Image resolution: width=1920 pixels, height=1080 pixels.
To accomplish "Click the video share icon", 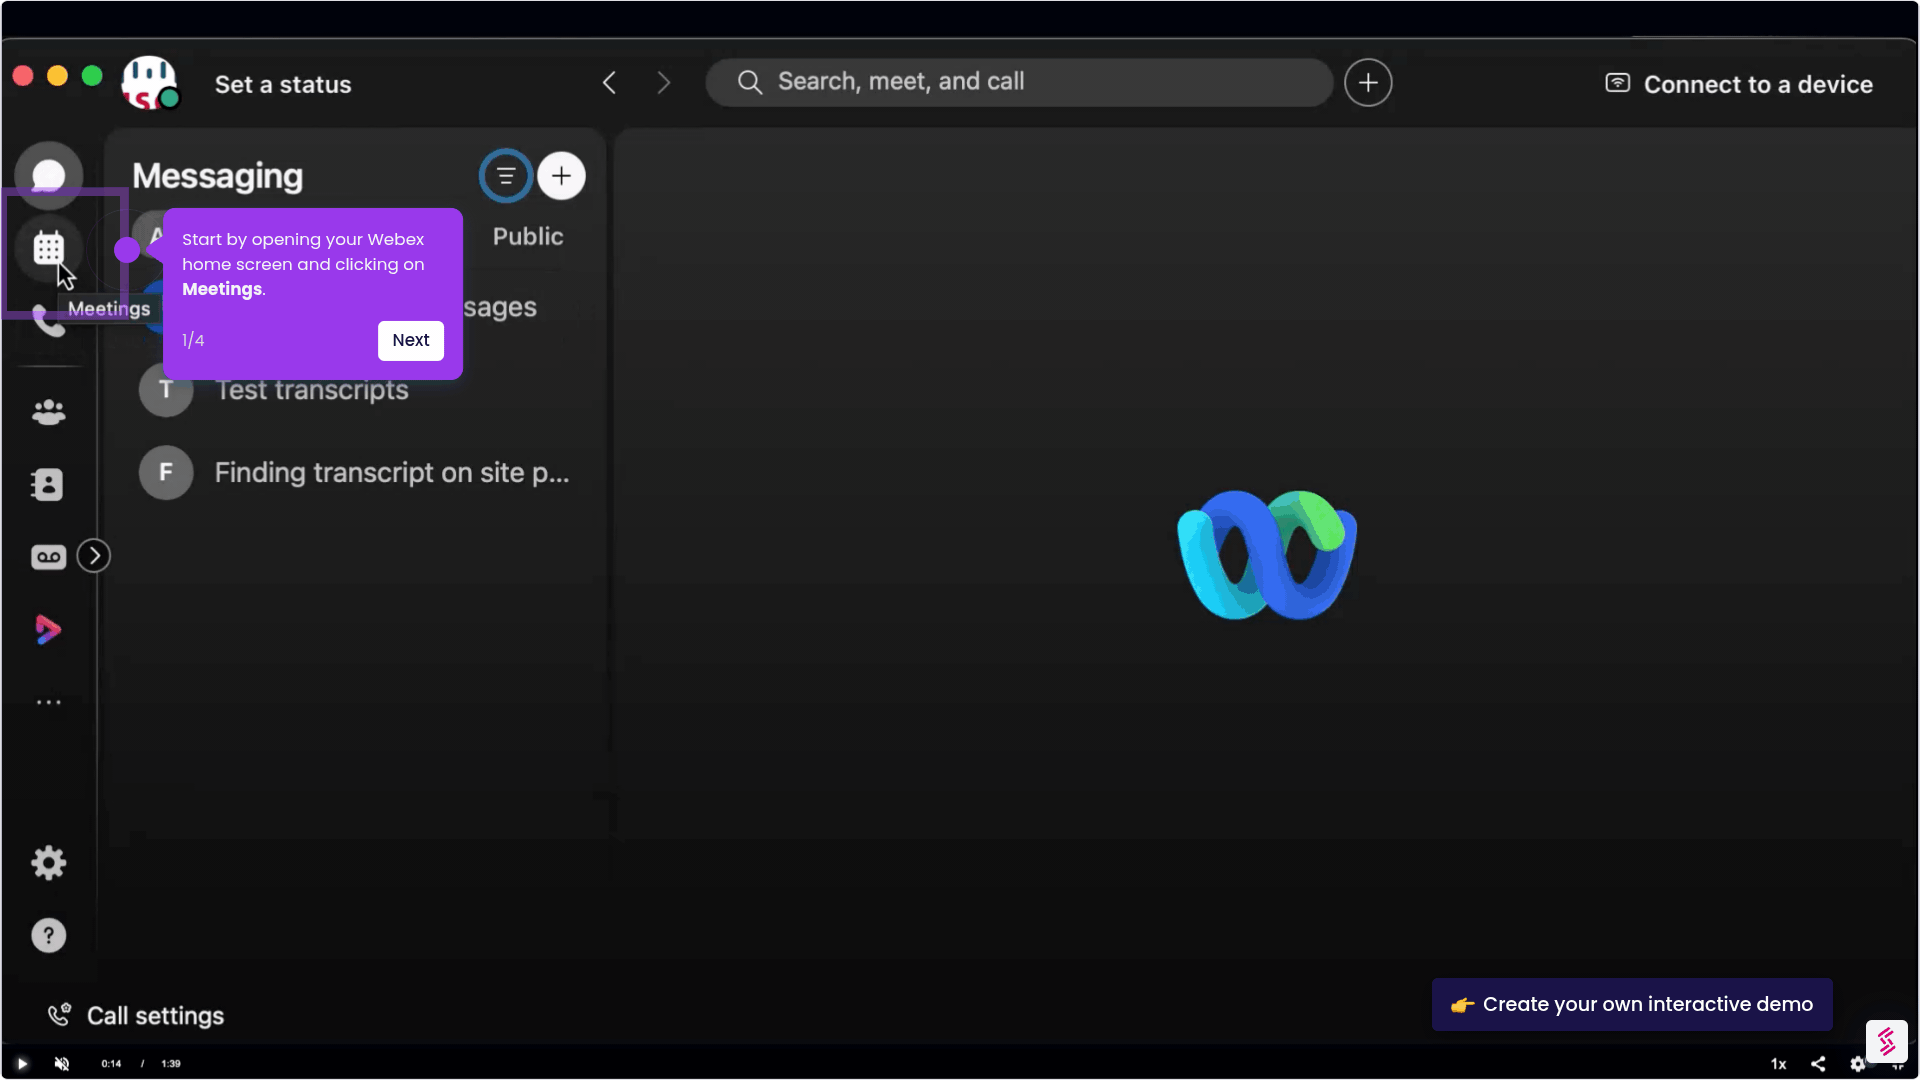I will [x=1818, y=1064].
